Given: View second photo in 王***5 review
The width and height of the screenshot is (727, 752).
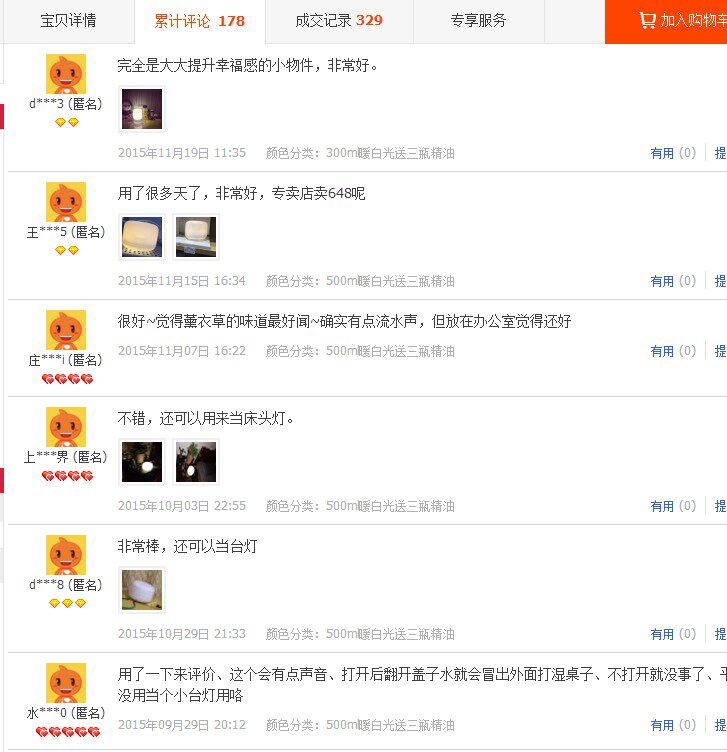Looking at the screenshot, I should (x=196, y=237).
